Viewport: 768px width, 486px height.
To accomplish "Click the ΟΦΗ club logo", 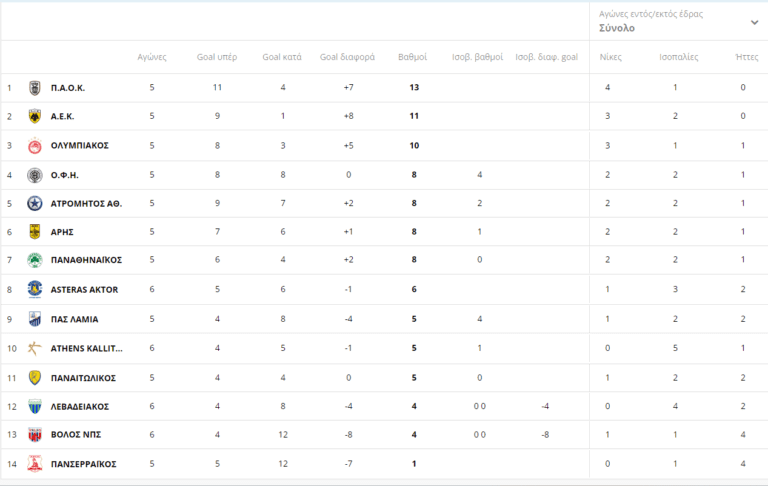I will point(35,175).
